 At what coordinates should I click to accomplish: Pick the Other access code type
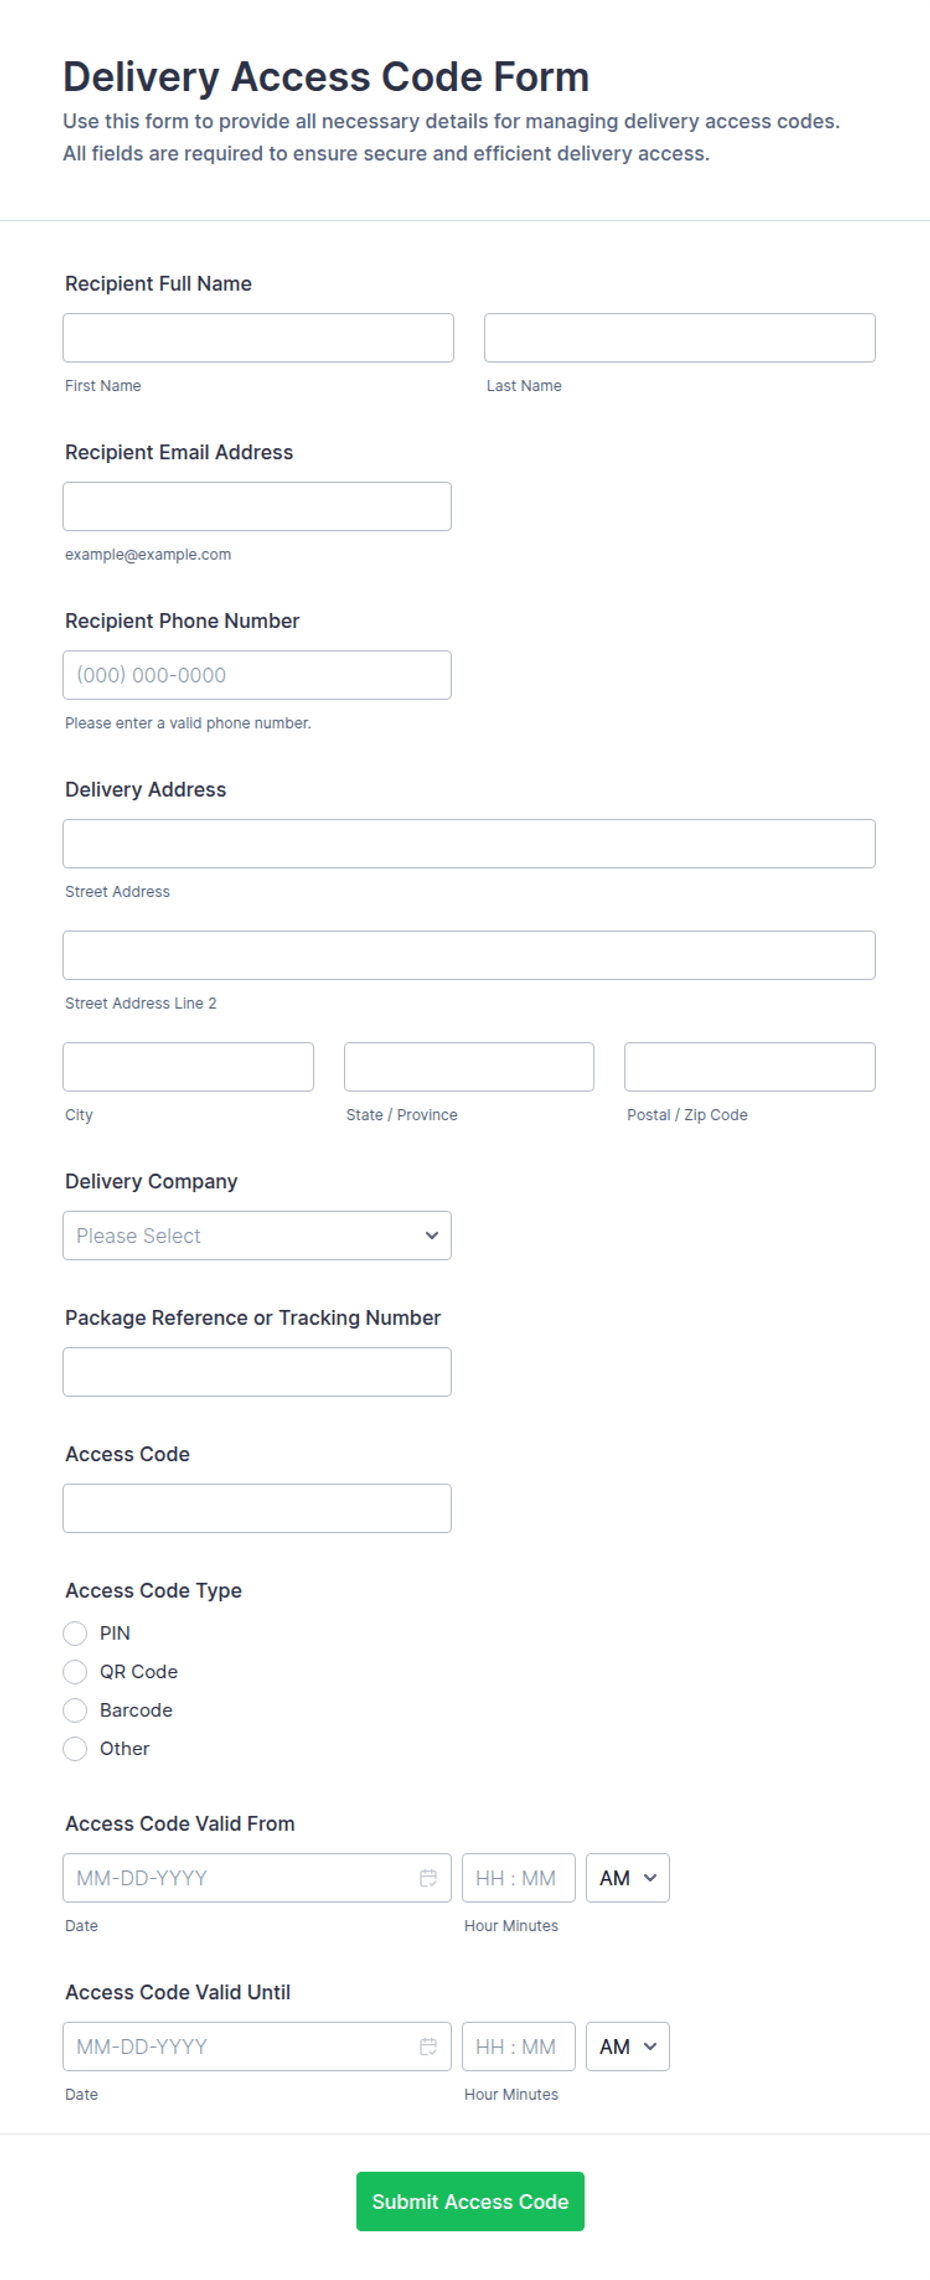(x=75, y=1749)
